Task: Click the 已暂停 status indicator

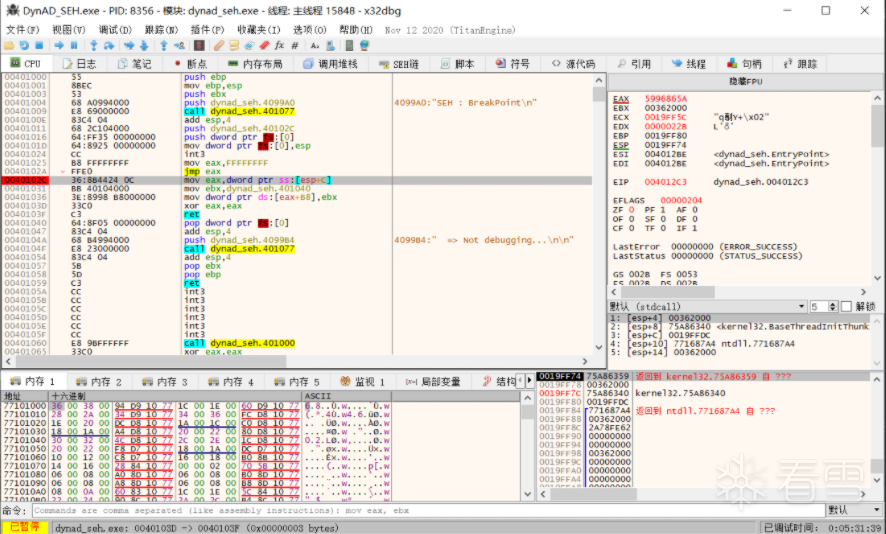Action: (24, 527)
